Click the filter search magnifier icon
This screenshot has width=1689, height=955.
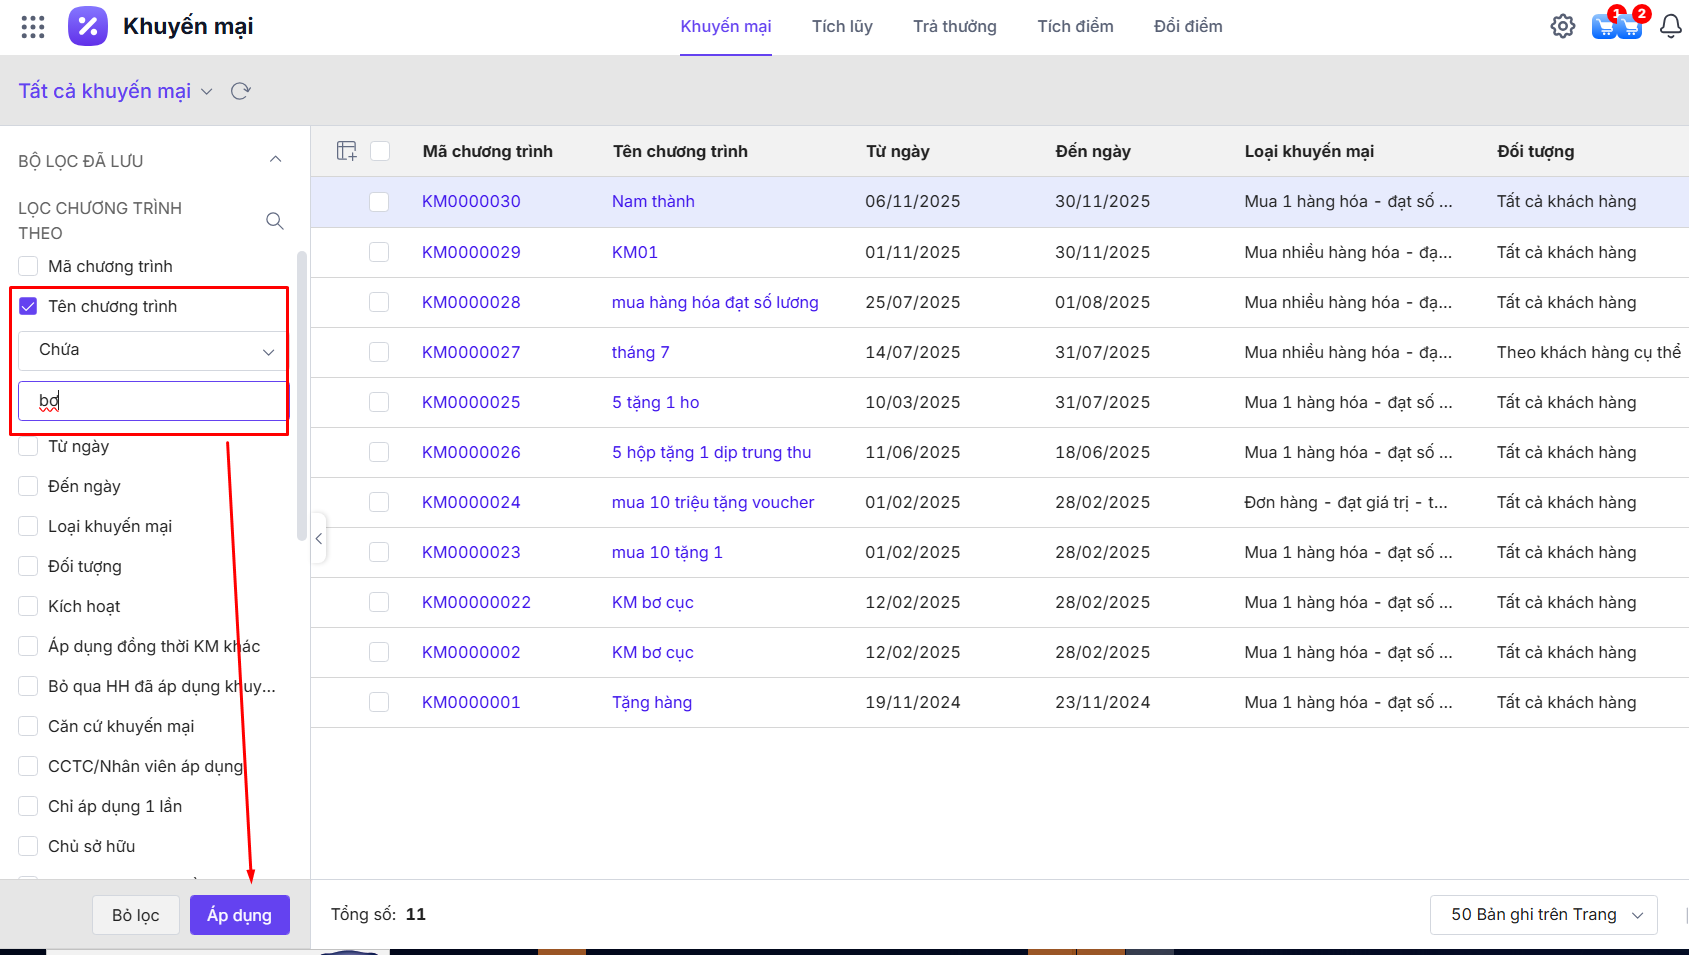[x=275, y=221]
